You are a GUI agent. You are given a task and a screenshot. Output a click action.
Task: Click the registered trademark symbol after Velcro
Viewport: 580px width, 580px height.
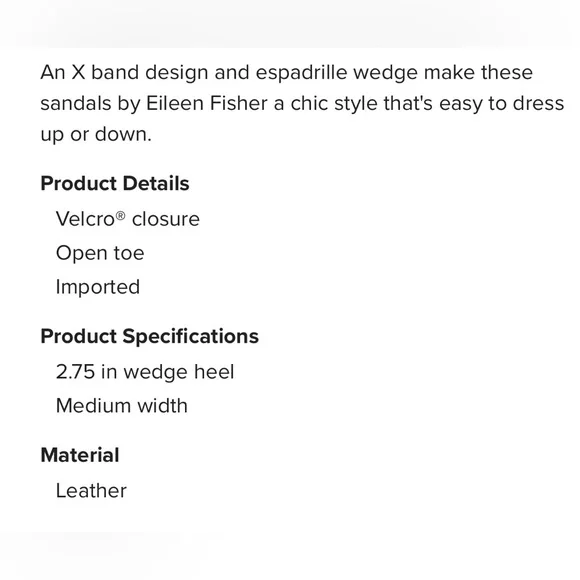point(121,215)
